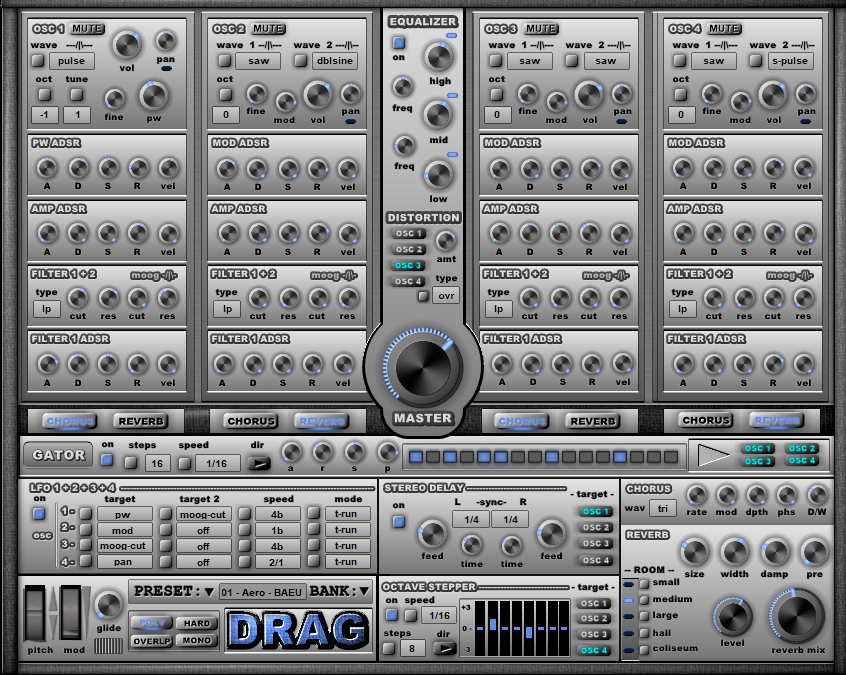This screenshot has width=846, height=675.
Task: Open the Distortion type ovr selector
Action: 445,295
